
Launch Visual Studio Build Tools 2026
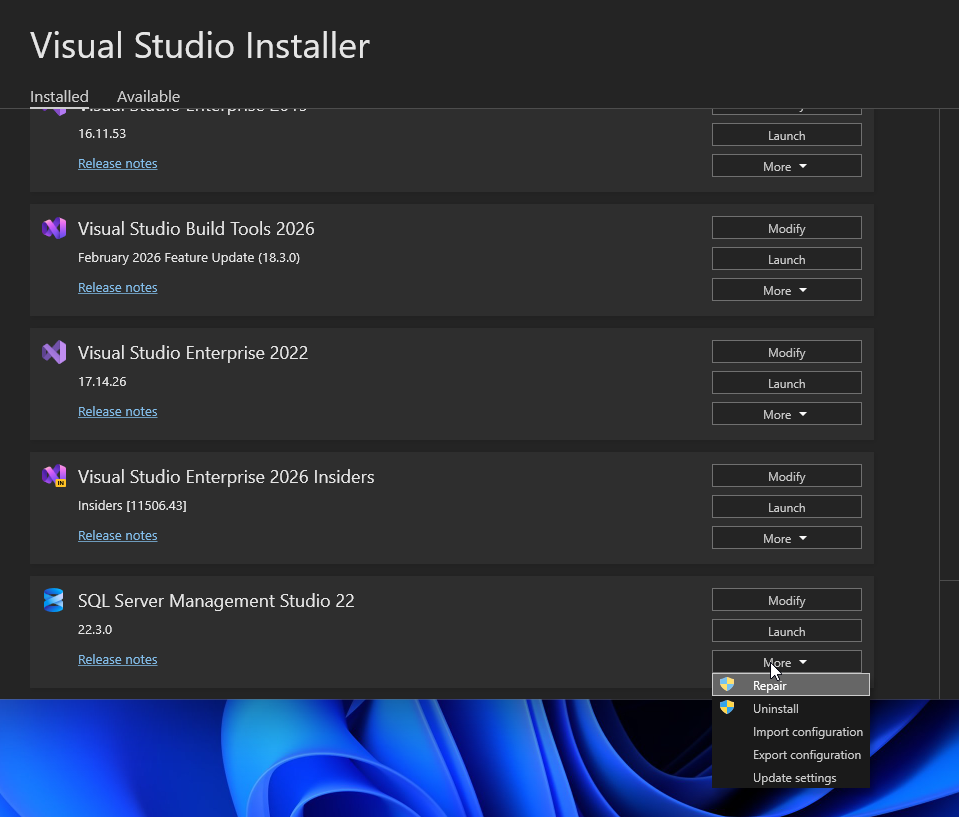coord(787,259)
